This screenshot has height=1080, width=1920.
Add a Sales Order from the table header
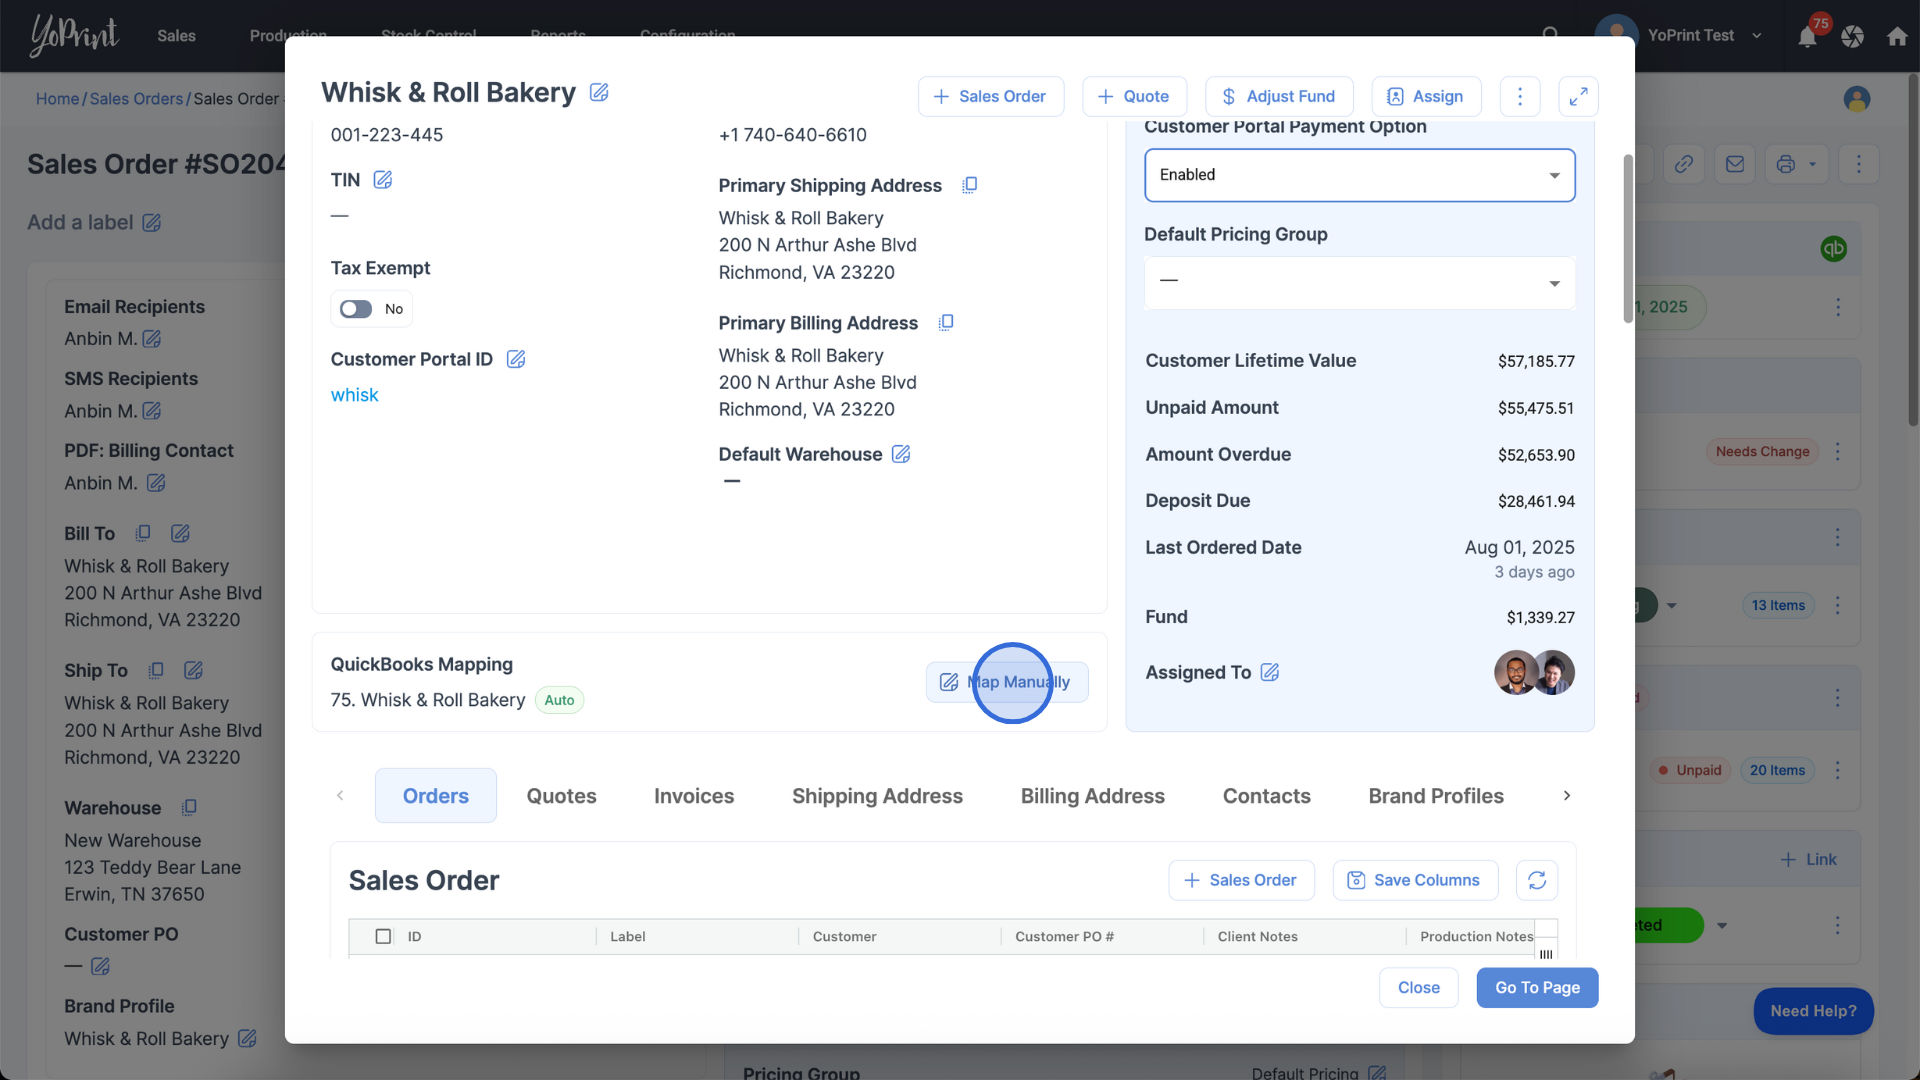(x=1241, y=880)
